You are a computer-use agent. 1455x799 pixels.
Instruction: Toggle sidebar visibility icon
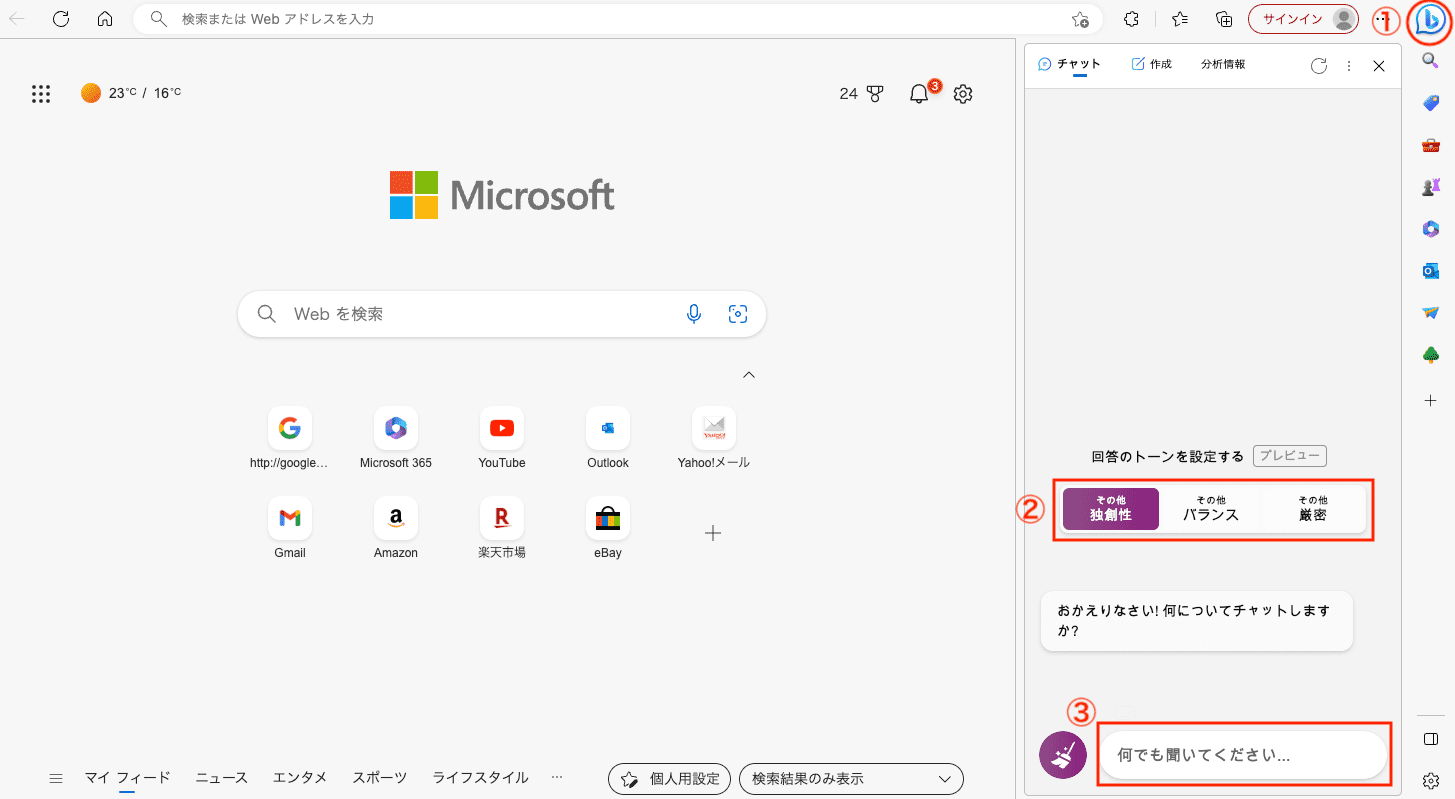(1431, 739)
